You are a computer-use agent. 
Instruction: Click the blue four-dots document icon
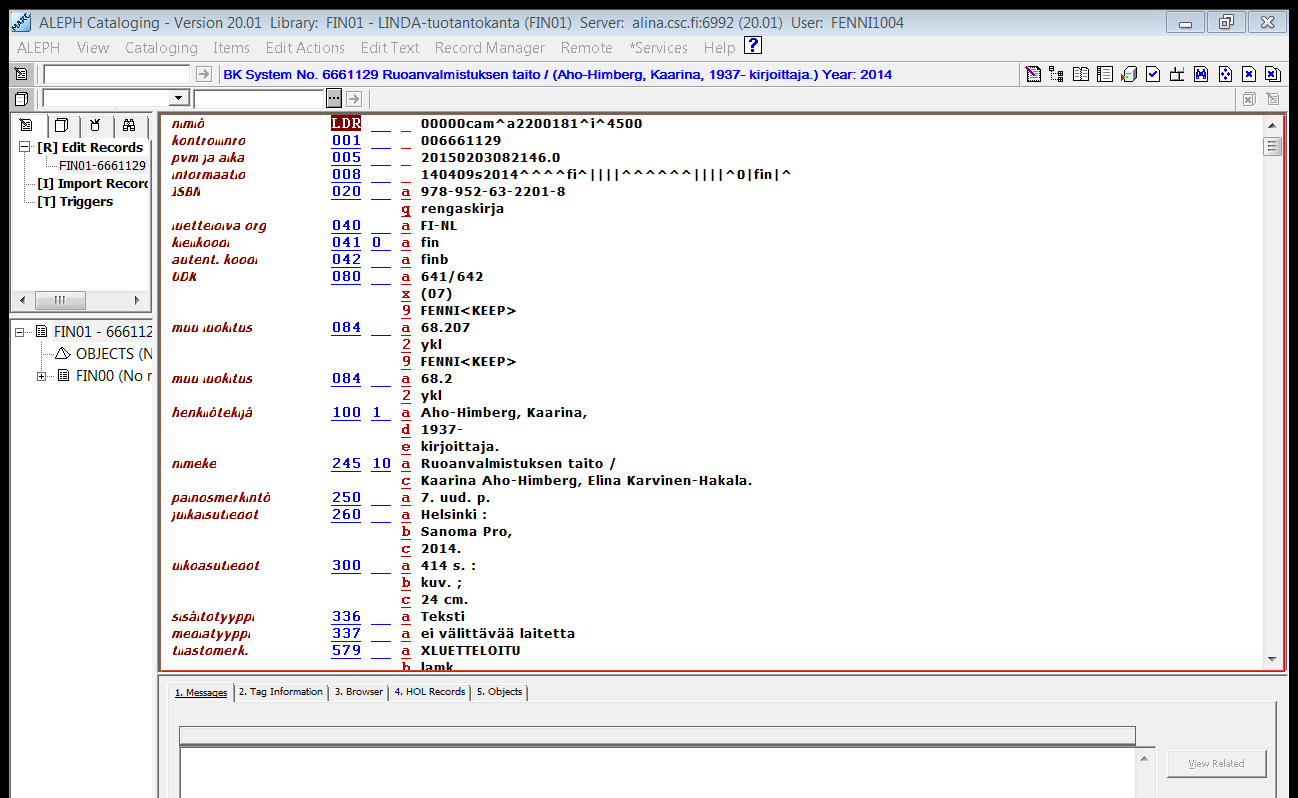tap(1225, 74)
